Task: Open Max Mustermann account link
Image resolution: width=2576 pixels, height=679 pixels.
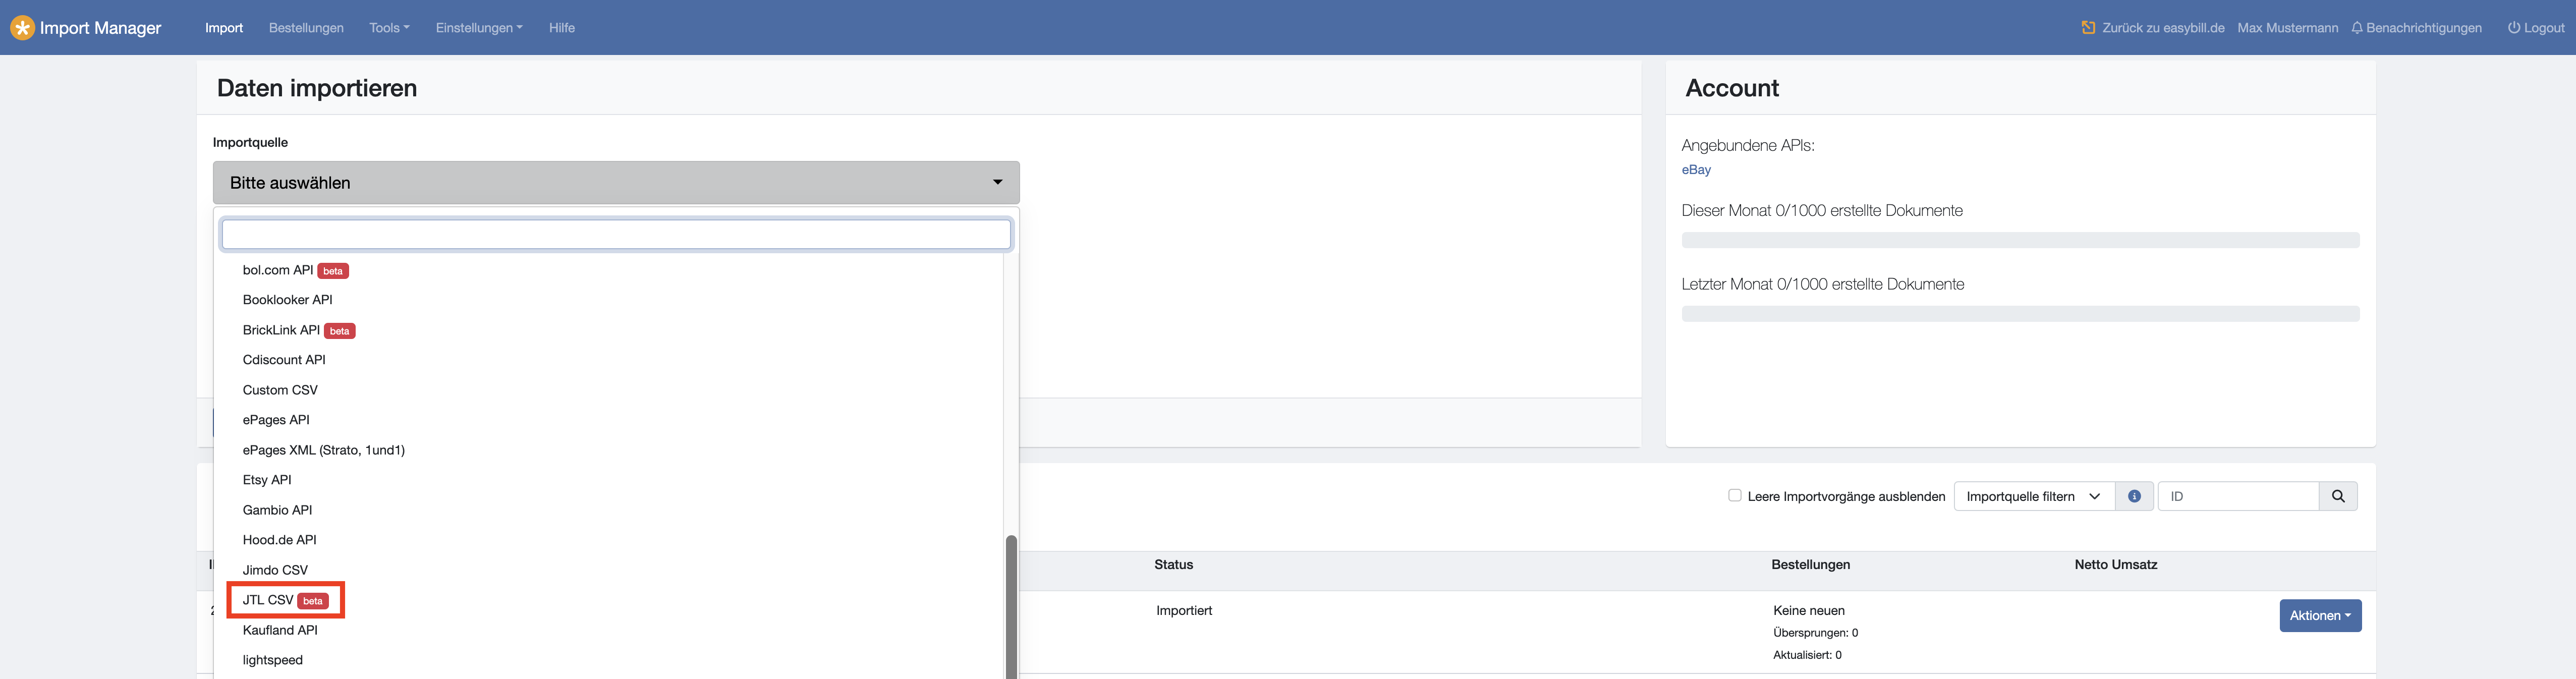Action: click(2288, 28)
